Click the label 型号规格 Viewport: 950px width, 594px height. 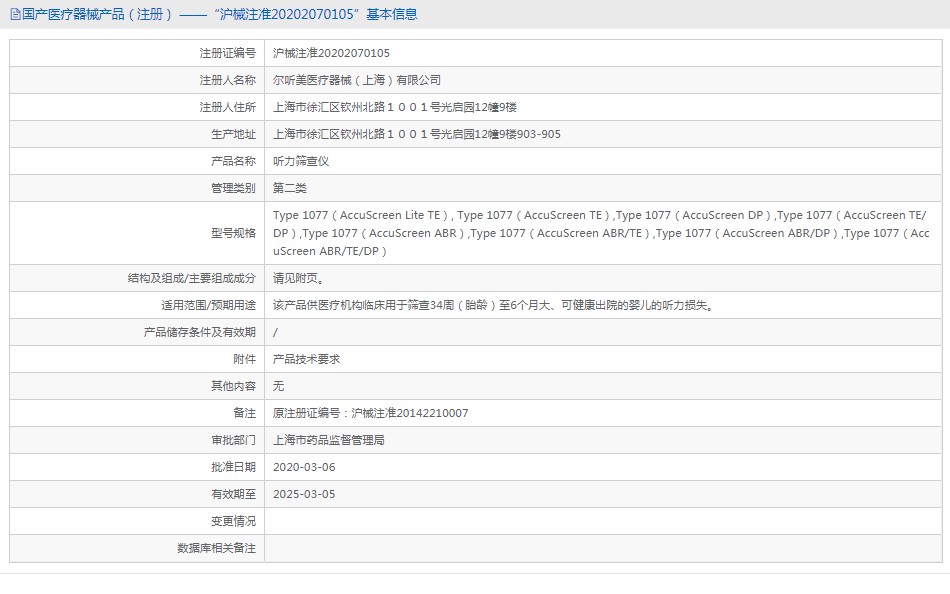(233, 233)
